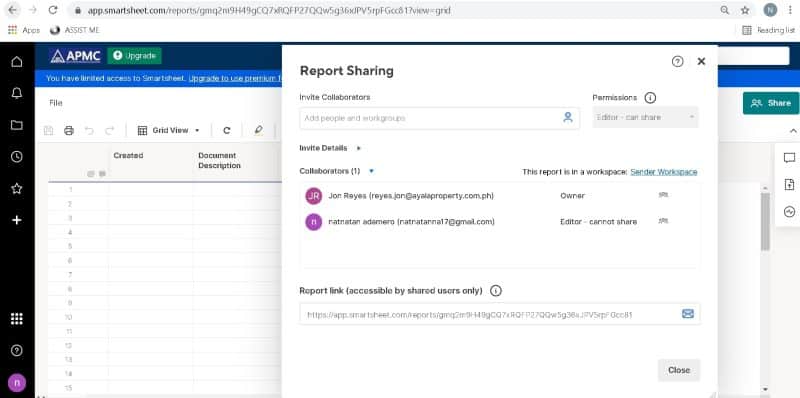This screenshot has height=398, width=800.
Task: Open Recents clock icon in sidebar
Action: point(17,157)
